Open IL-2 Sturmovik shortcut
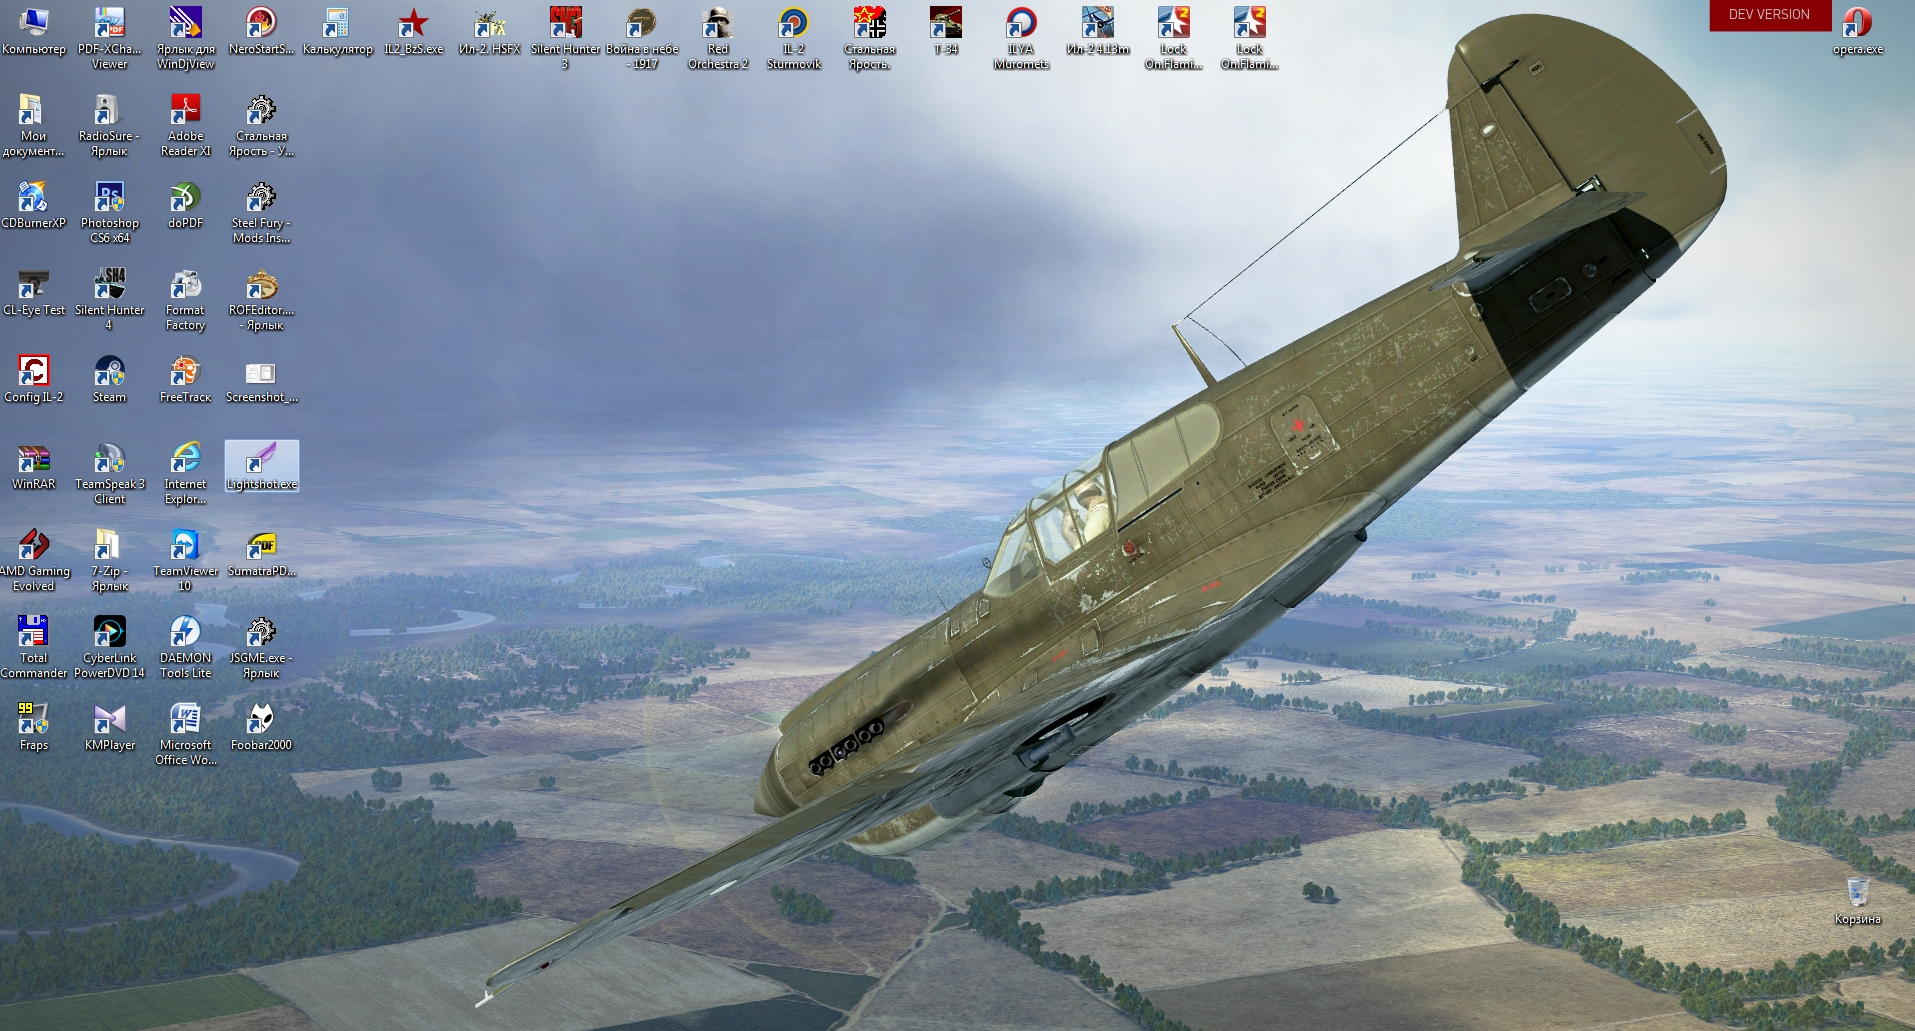This screenshot has height=1031, width=1915. coord(793,37)
